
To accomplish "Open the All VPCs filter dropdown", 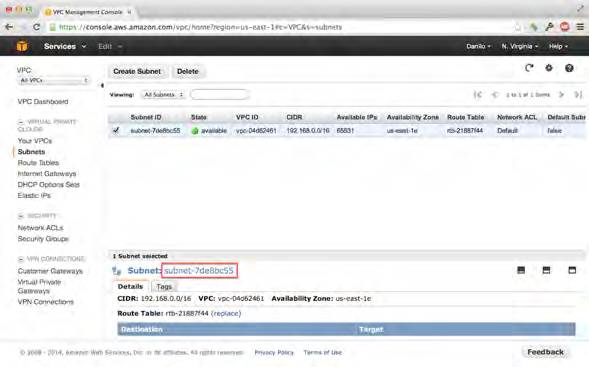I will point(53,80).
